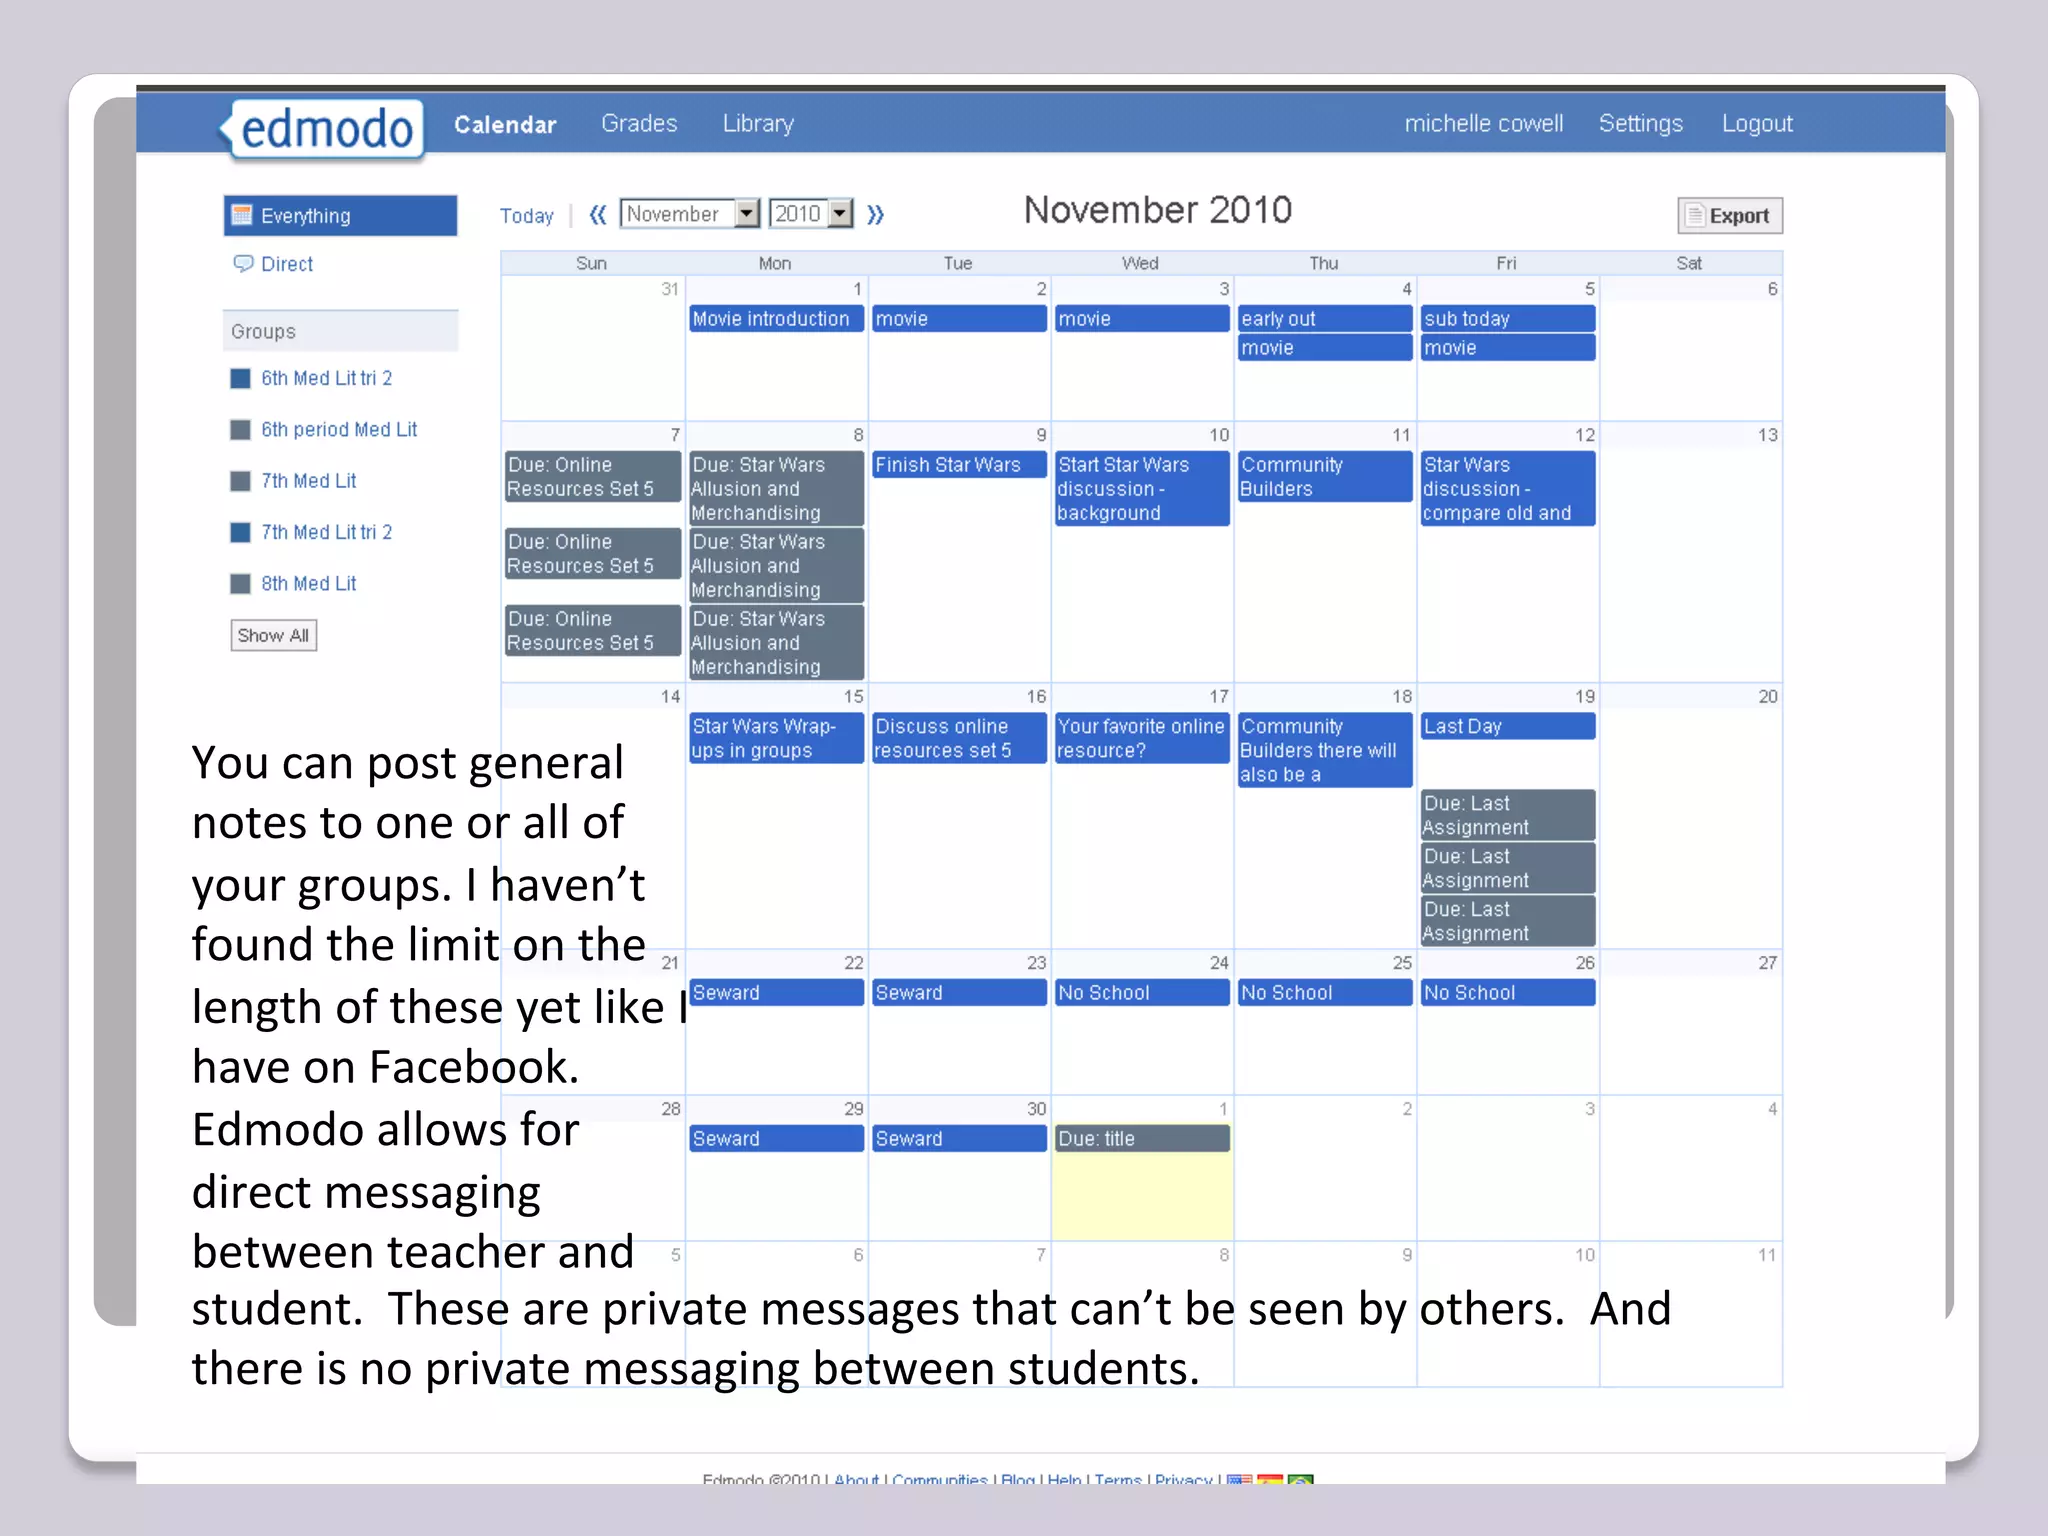This screenshot has height=1536, width=2048.
Task: Select the Direct messages filter
Action: (x=287, y=264)
